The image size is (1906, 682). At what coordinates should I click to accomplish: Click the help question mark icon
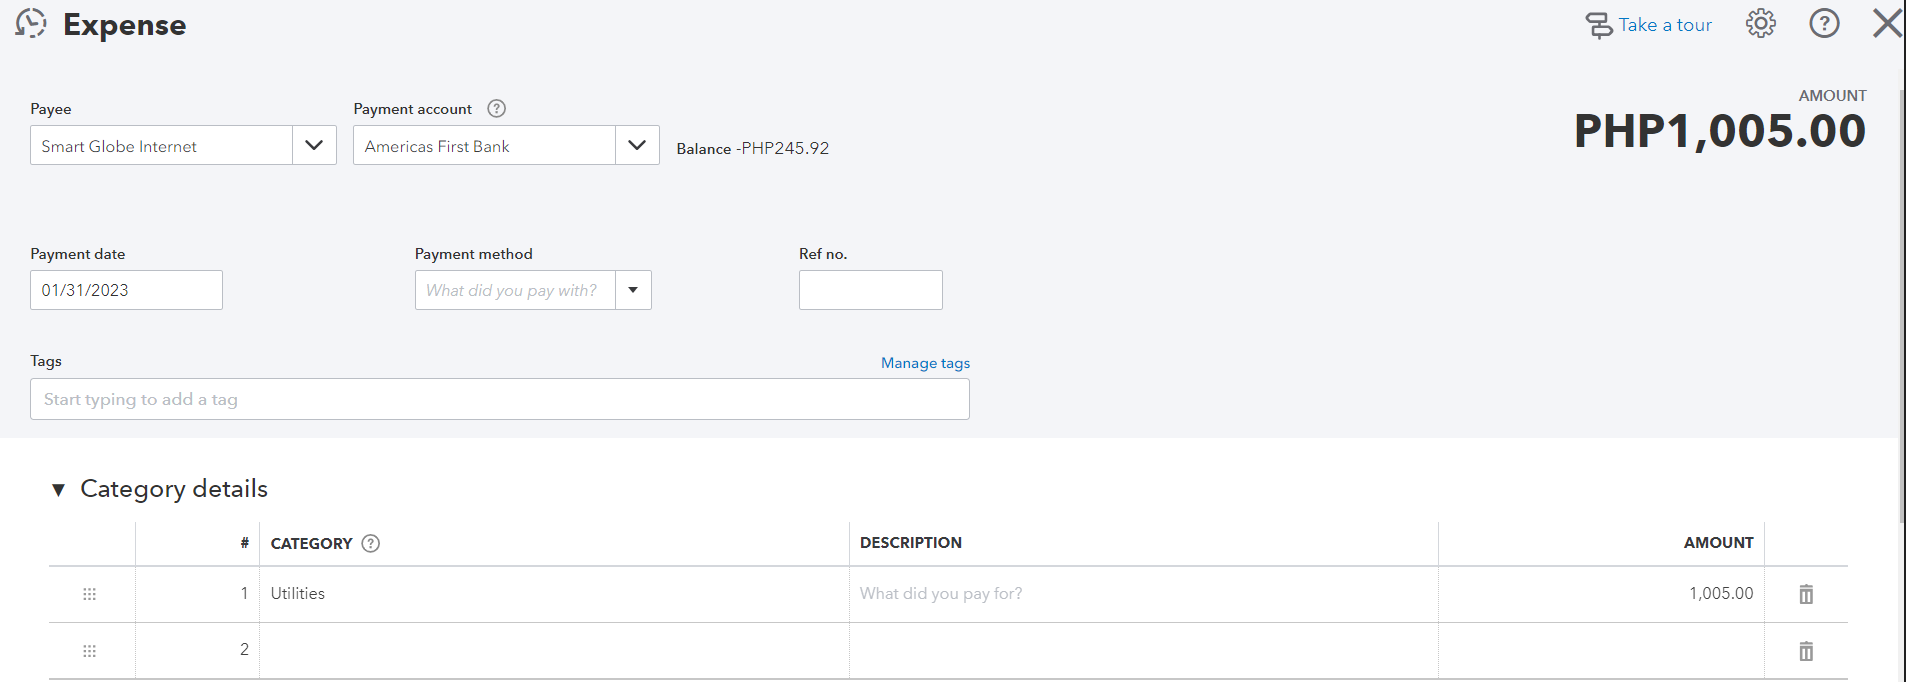pyautogui.click(x=1824, y=23)
